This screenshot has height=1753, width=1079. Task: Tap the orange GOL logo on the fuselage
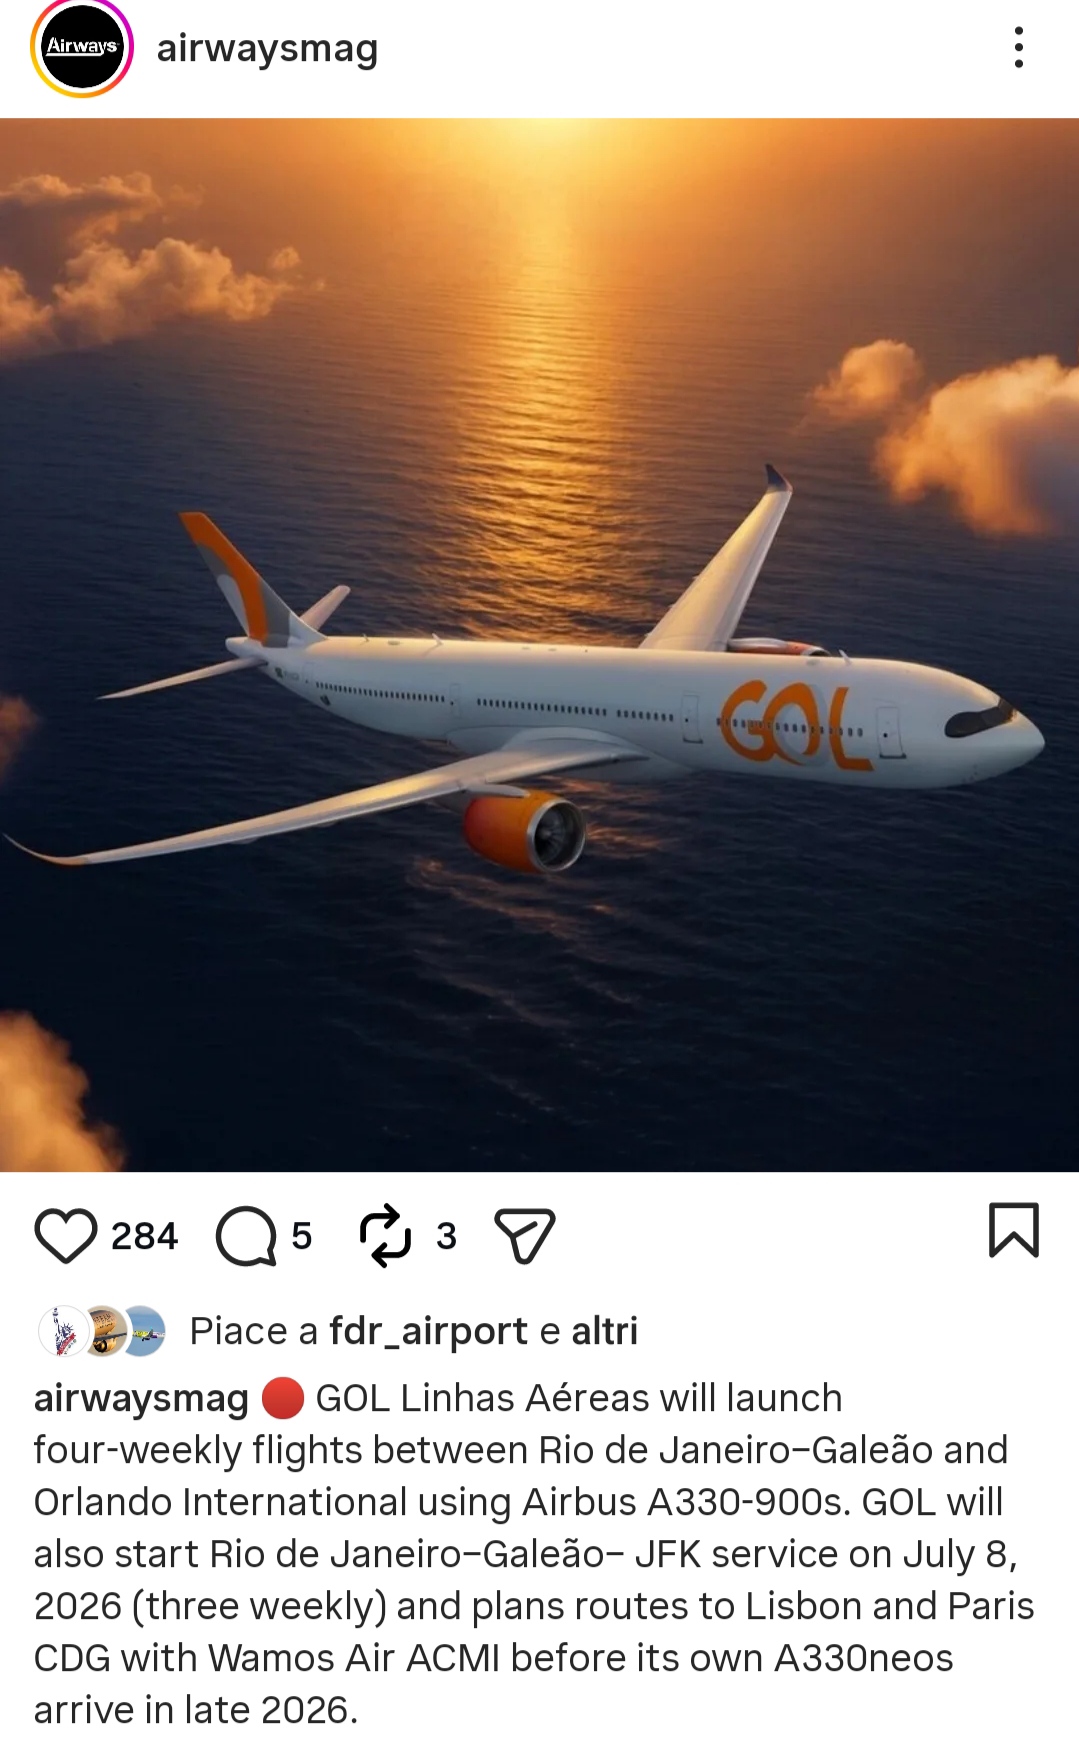point(796,726)
